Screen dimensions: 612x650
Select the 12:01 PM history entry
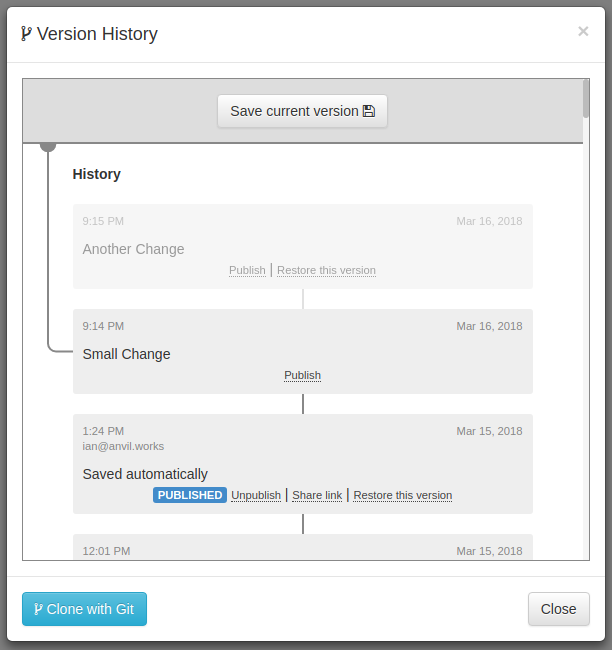click(x=303, y=547)
